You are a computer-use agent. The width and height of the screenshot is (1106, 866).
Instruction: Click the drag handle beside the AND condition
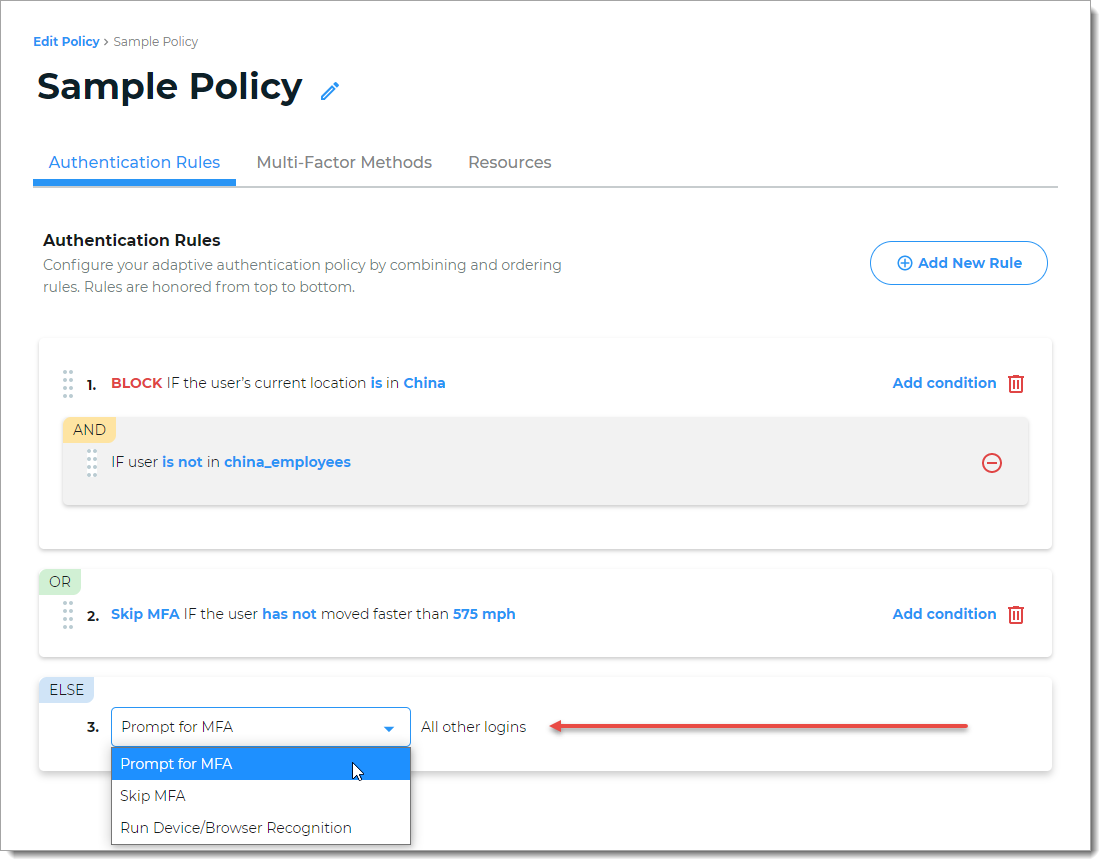click(91, 462)
